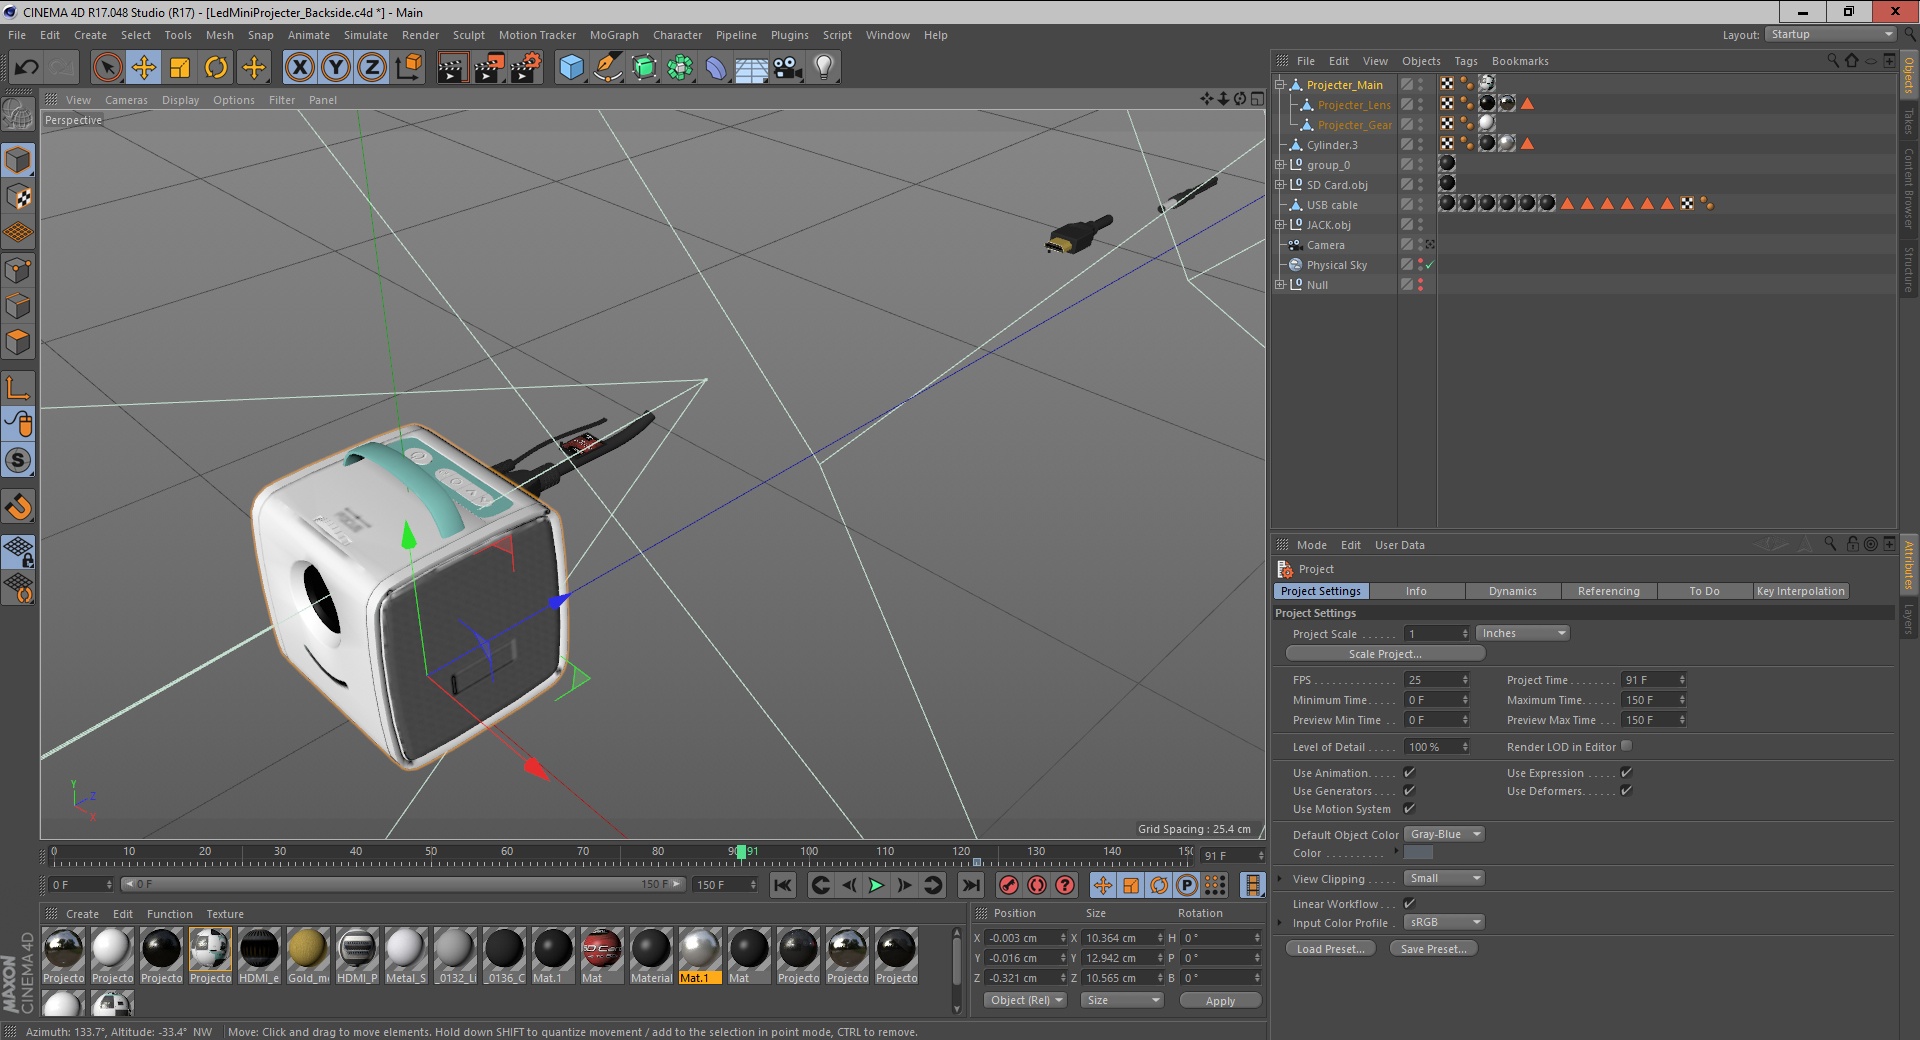Screen dimensions: 1920x1040
Task: Toggle the Linear Workflow checkbox
Action: [x=1409, y=904]
